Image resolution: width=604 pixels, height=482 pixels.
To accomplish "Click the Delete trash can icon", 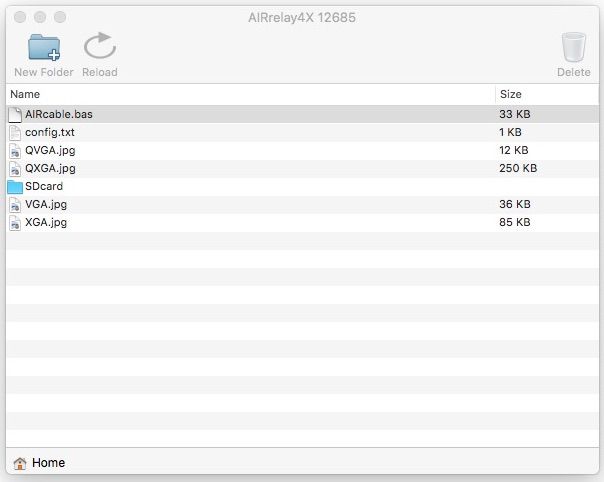I will 574,47.
